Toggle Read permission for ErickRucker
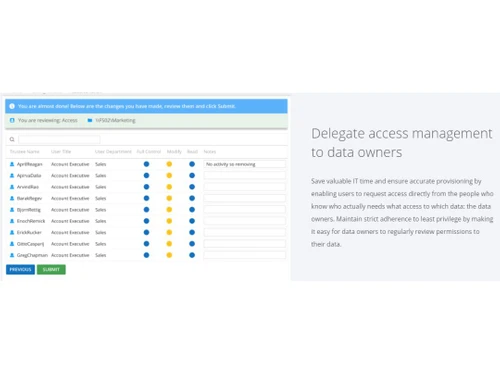Viewport: 500px width, 375px height. pyautogui.click(x=192, y=232)
